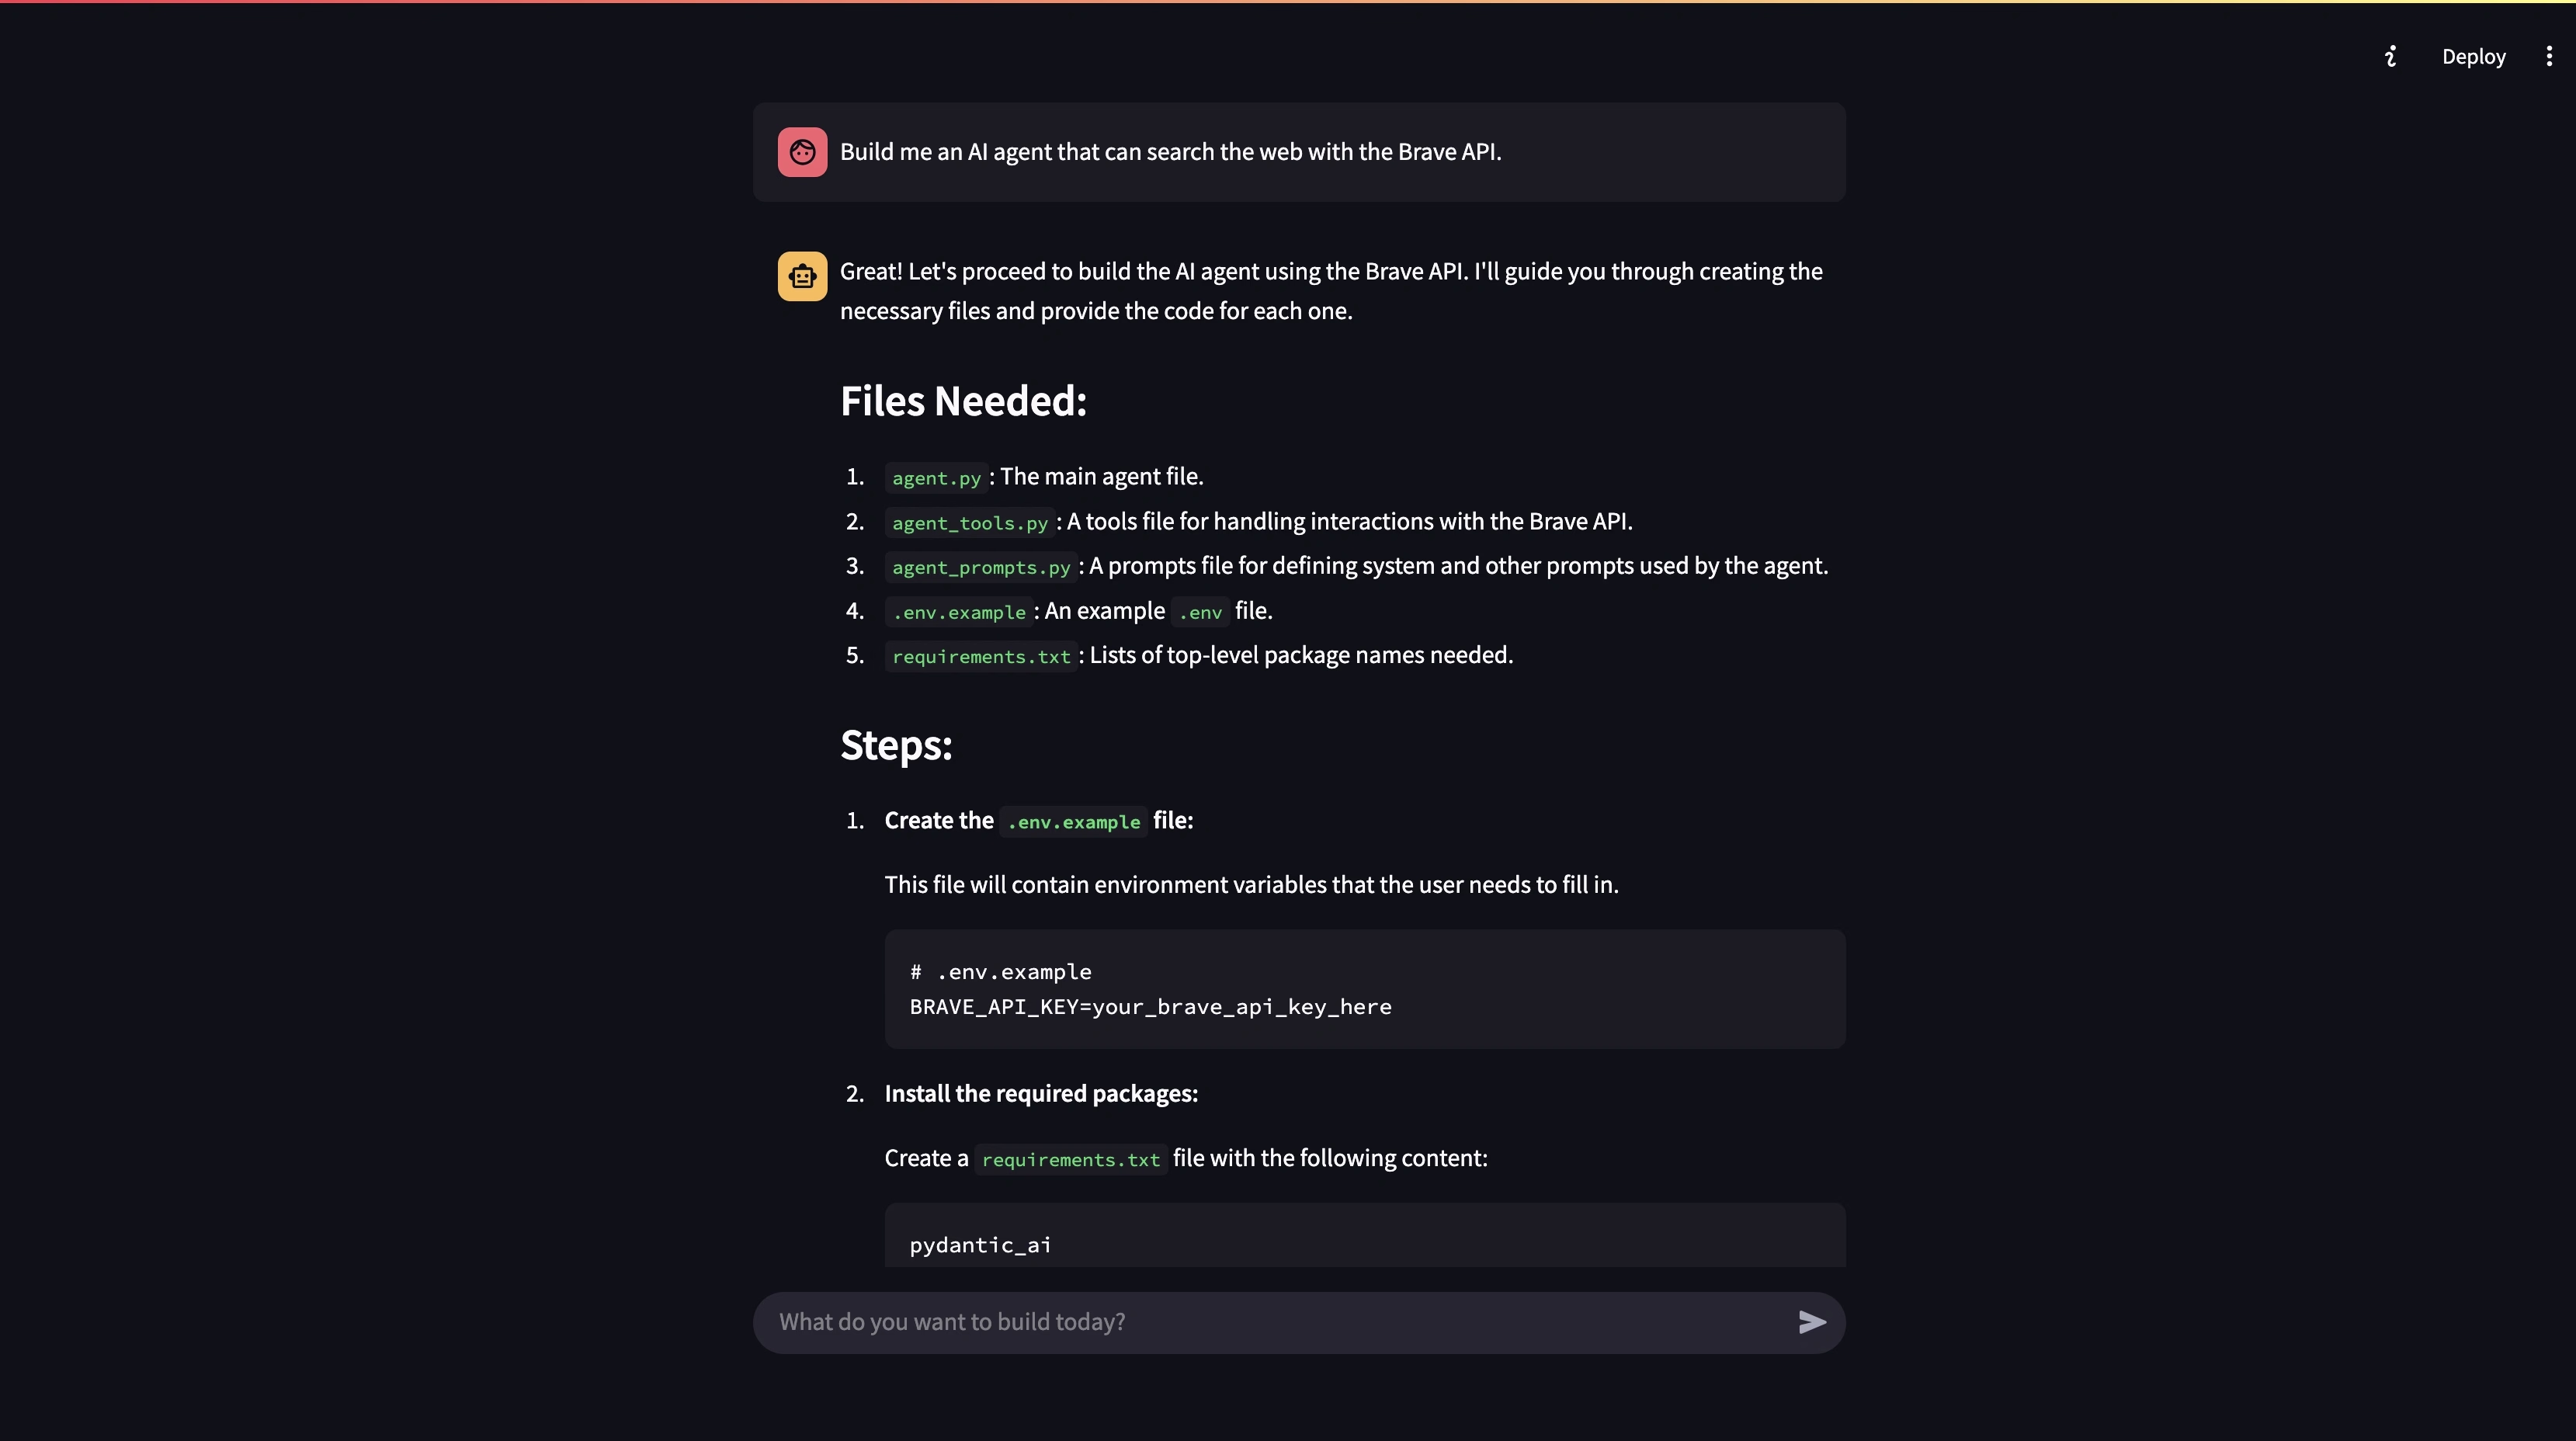Screen dimensions: 2576x1441
Task: Click the user avatar next to the message
Action: tap(801, 152)
